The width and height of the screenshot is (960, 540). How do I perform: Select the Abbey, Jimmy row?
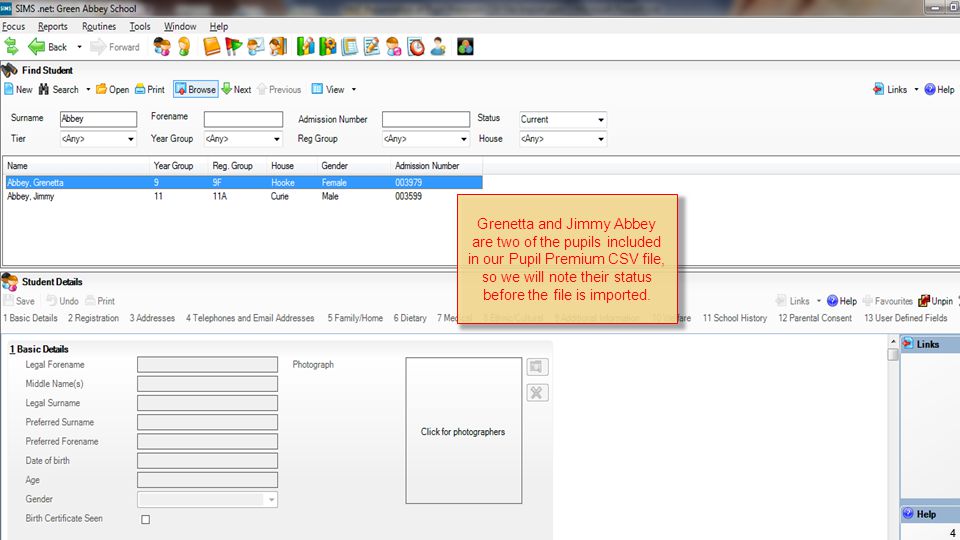tap(244, 197)
